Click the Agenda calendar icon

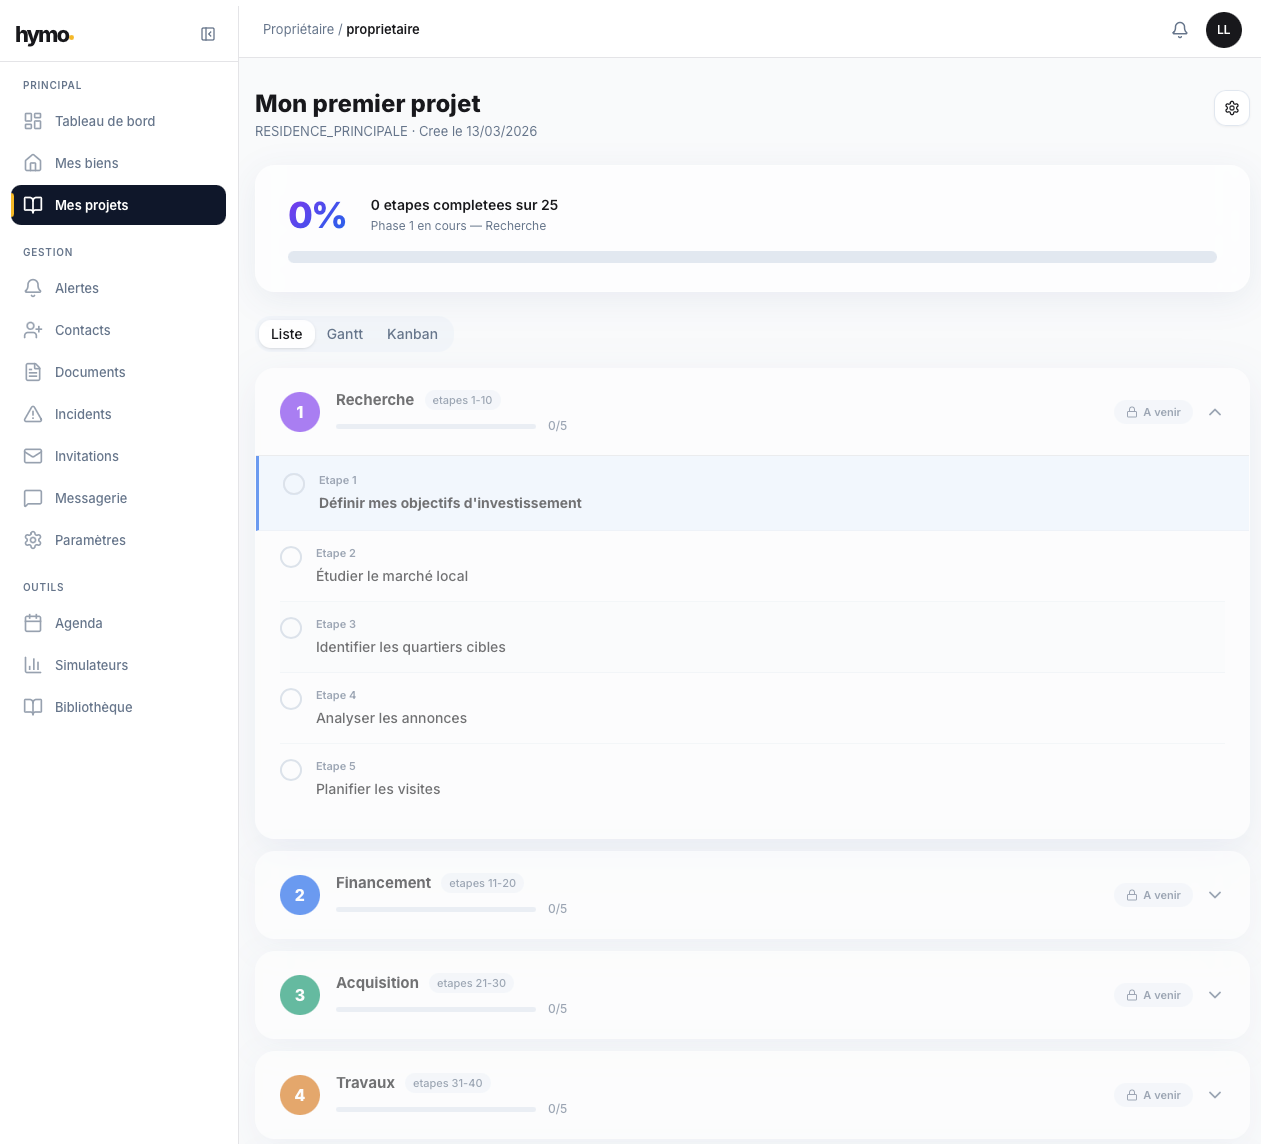[x=31, y=623]
